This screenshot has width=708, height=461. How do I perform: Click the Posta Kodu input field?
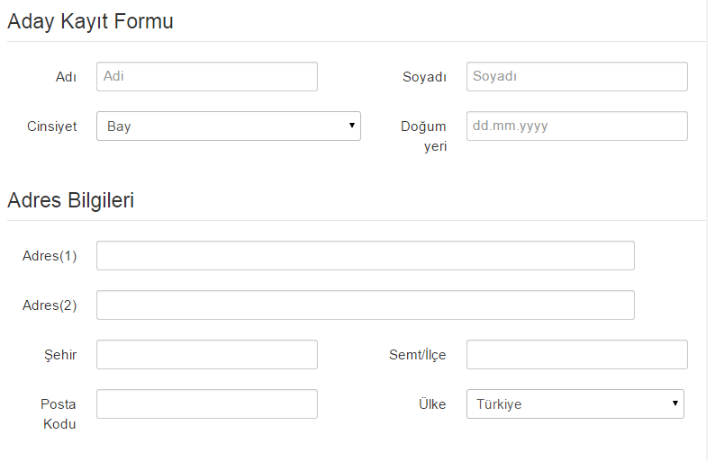[x=207, y=404]
